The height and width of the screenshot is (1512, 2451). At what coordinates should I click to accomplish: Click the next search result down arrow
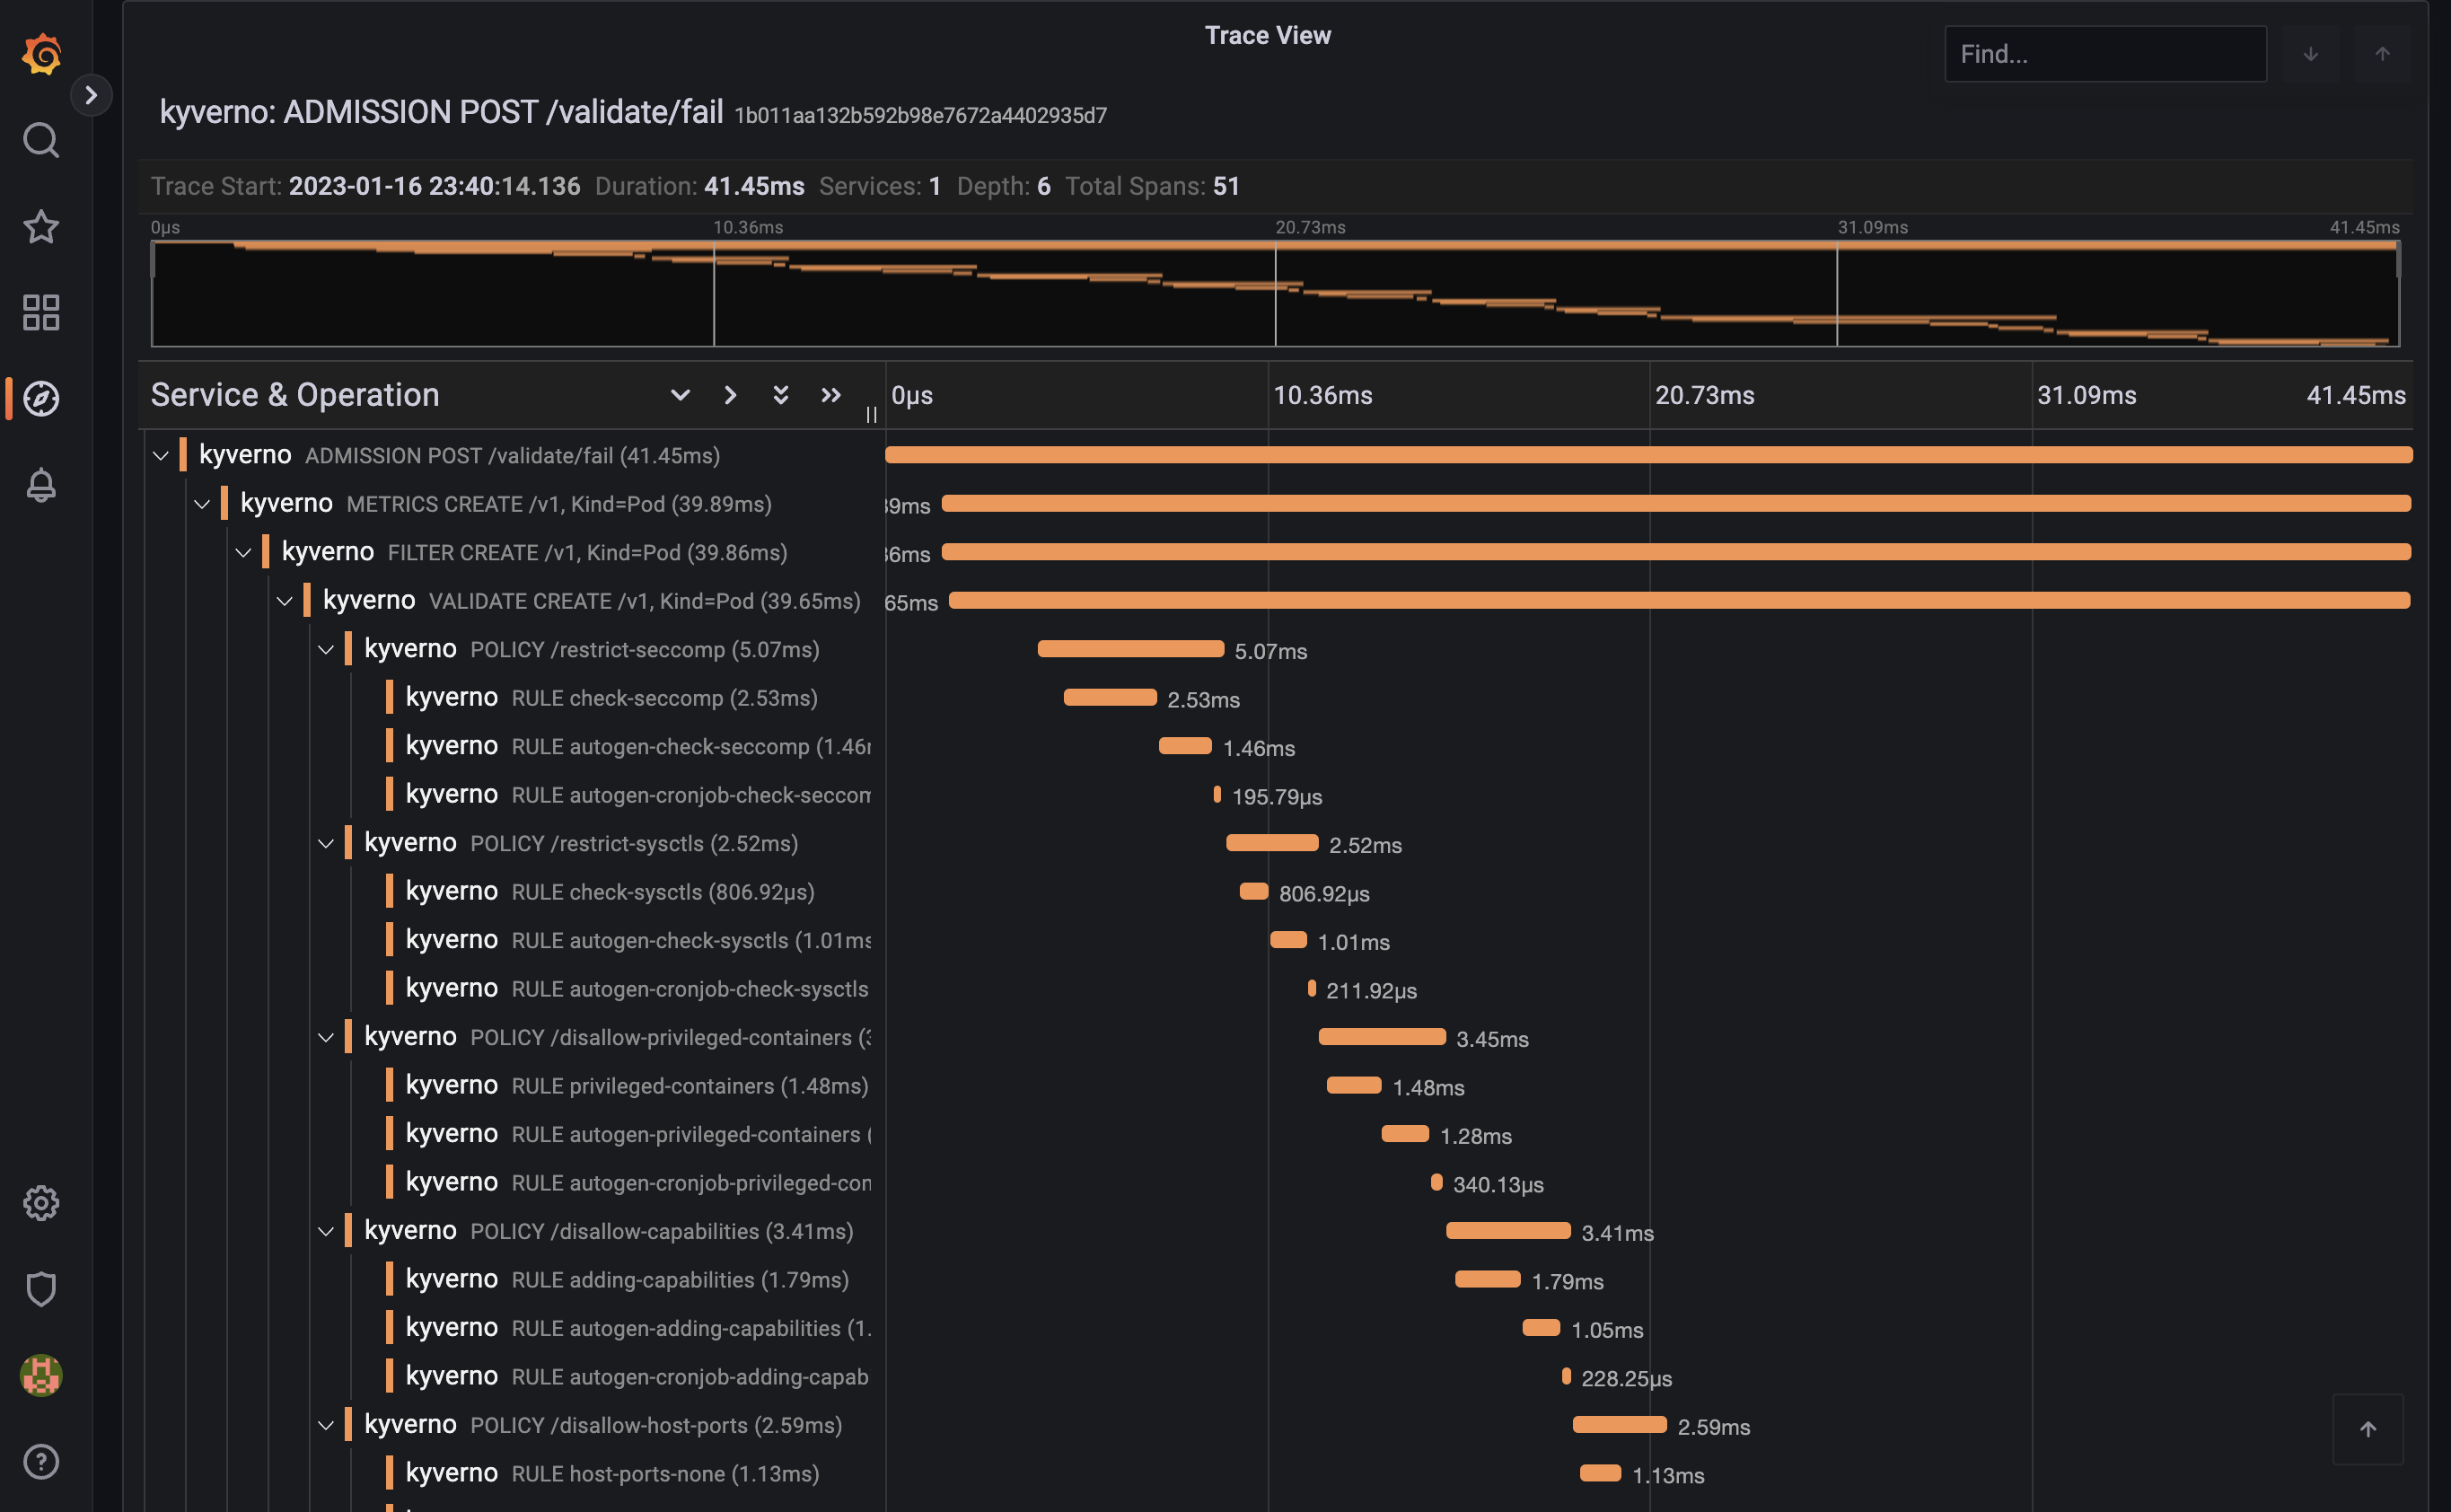pos(2310,54)
